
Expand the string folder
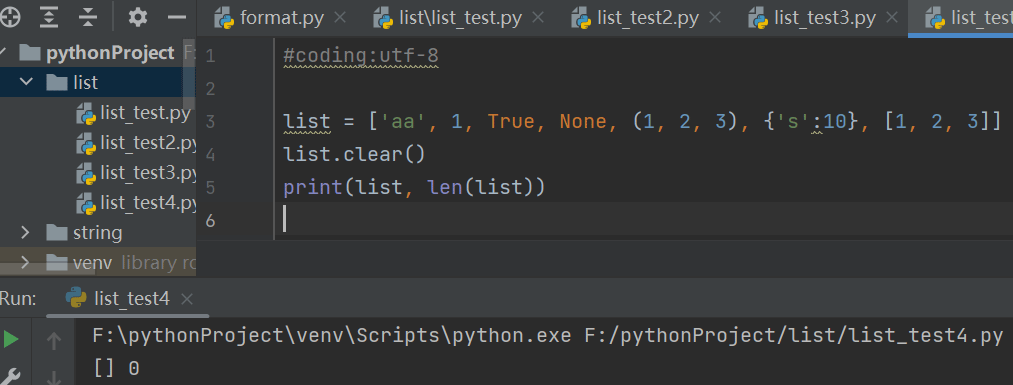pyautogui.click(x=25, y=232)
